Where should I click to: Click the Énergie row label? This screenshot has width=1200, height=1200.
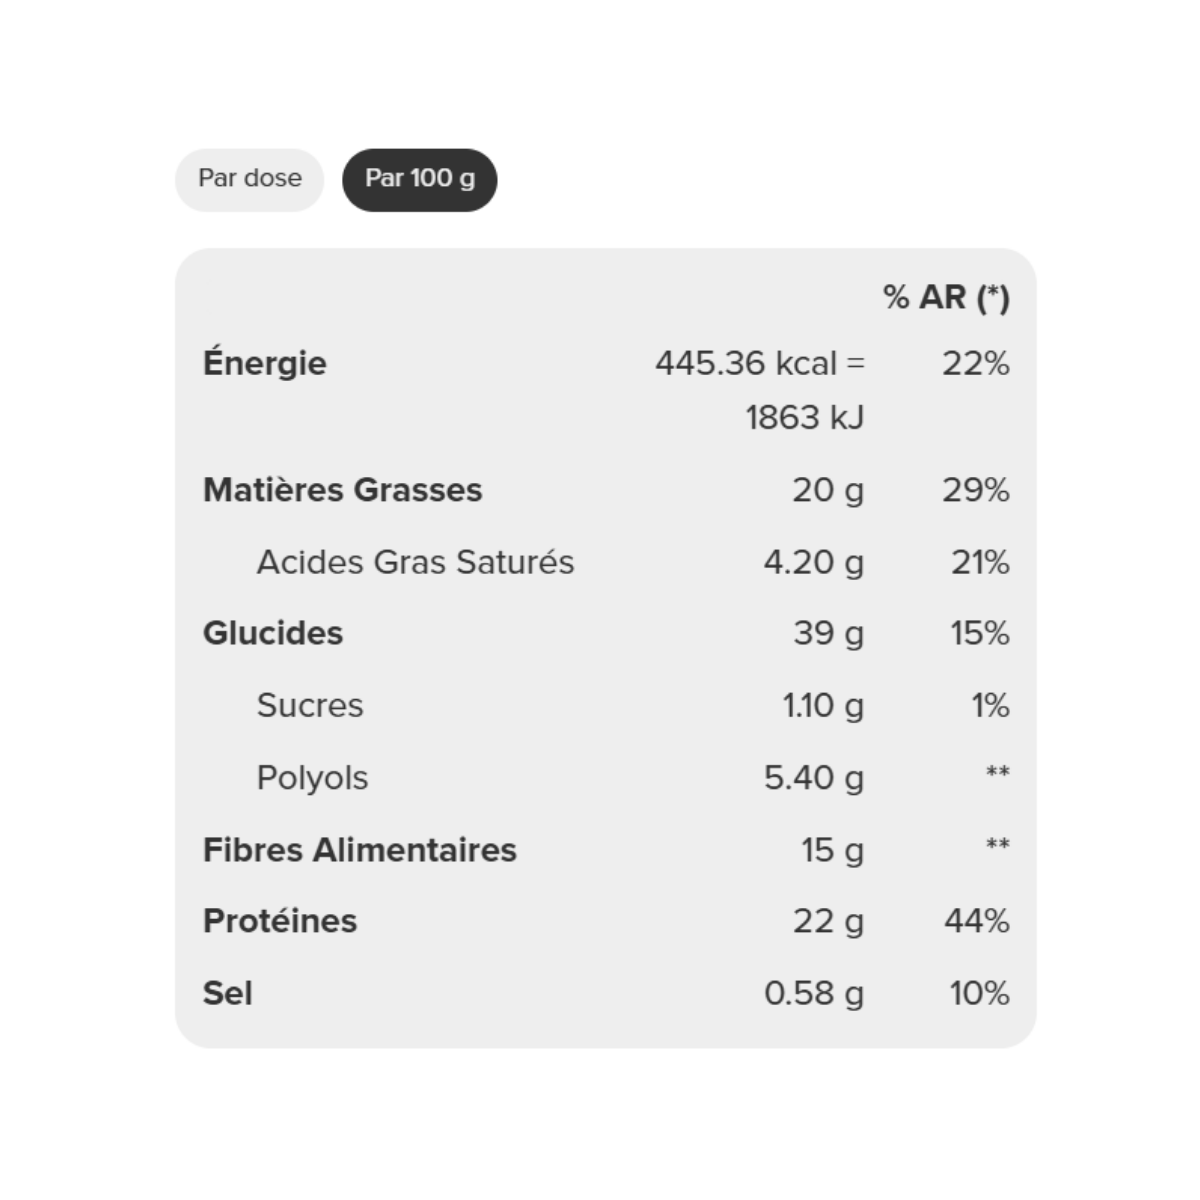pyautogui.click(x=264, y=363)
